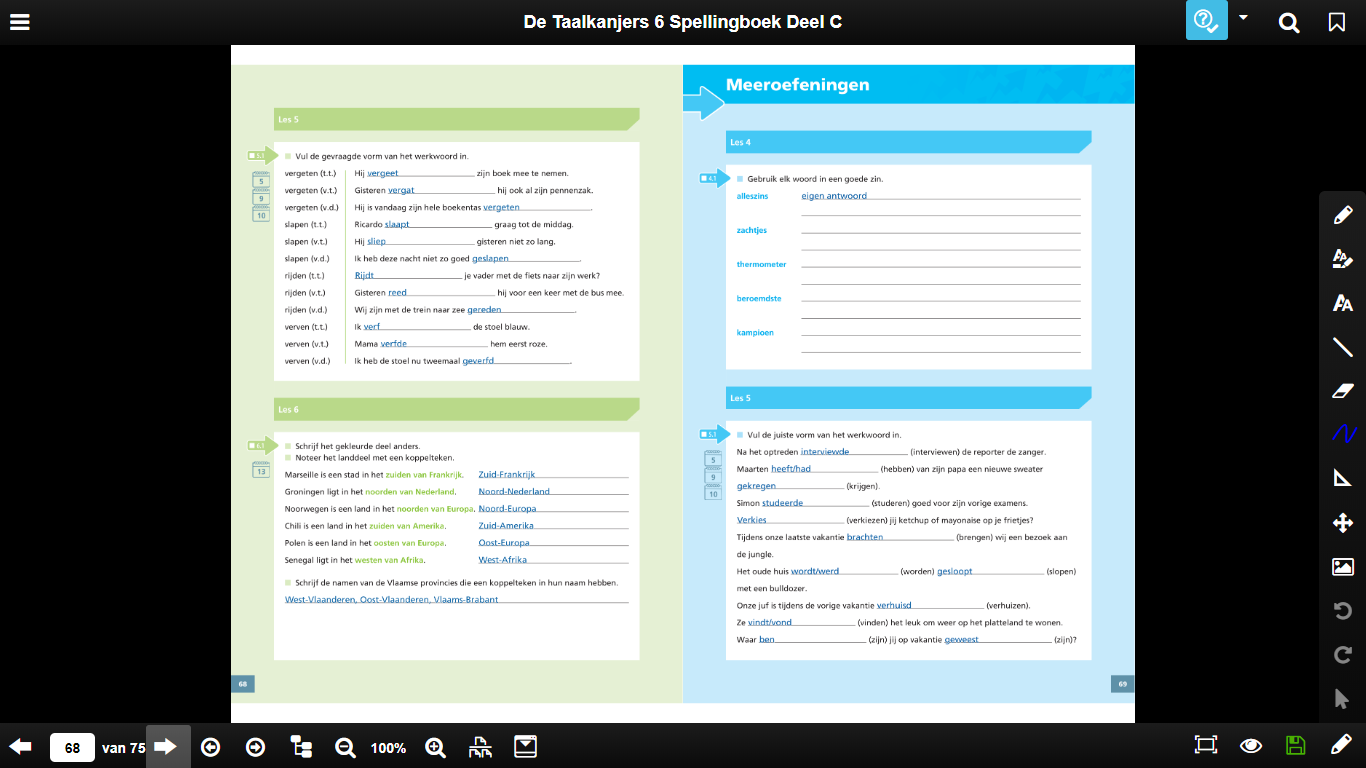Expand the dropdown arrow beside help button
The image size is (1366, 768).
point(1243,17)
